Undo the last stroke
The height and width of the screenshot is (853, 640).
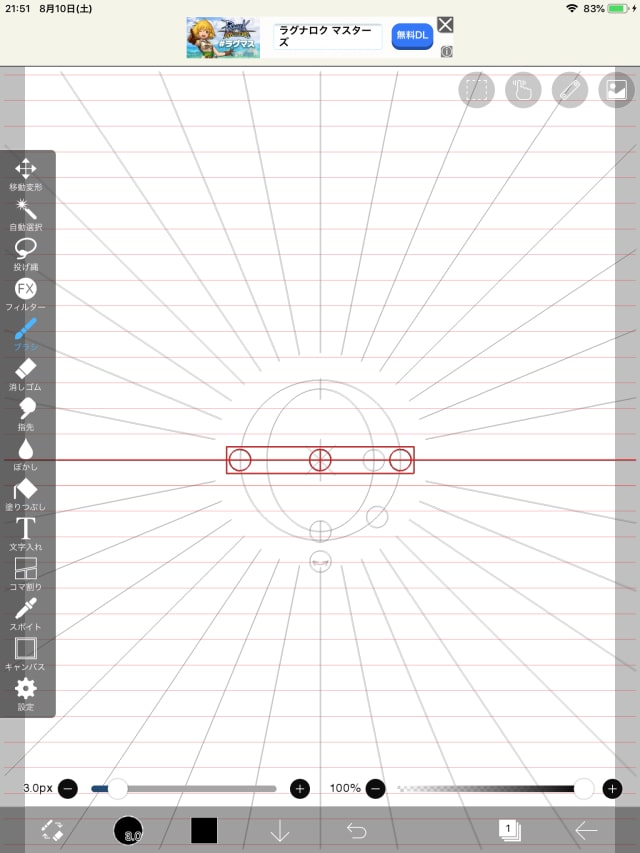pyautogui.click(x=356, y=831)
